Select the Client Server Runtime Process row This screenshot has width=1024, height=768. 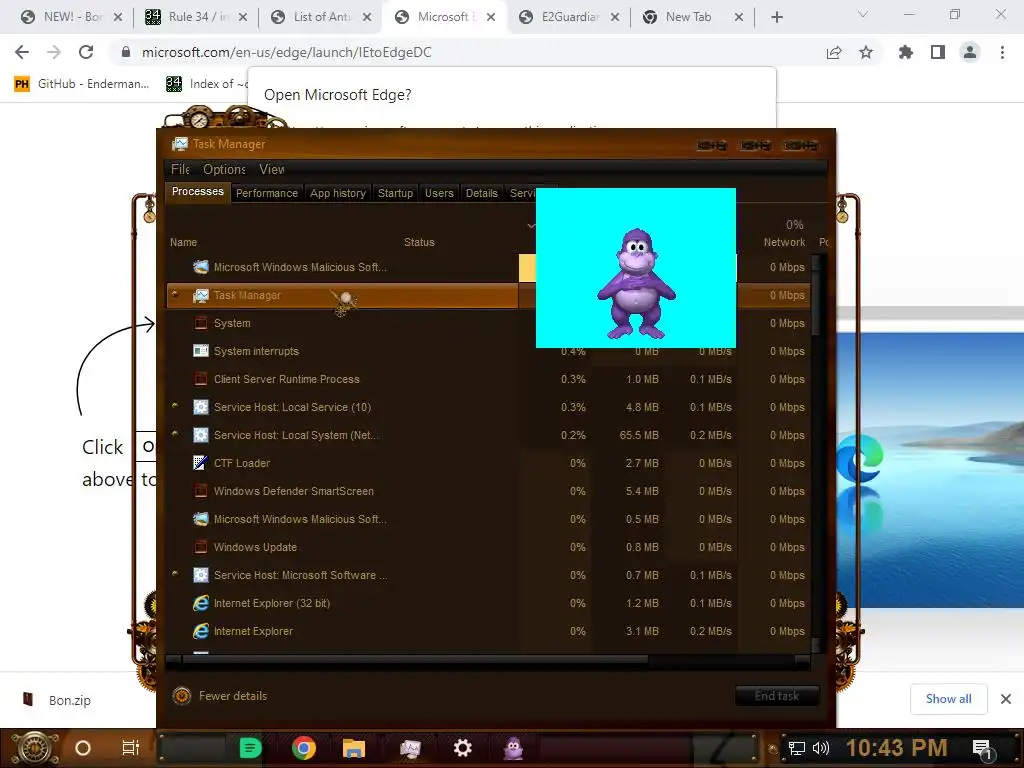click(488, 379)
